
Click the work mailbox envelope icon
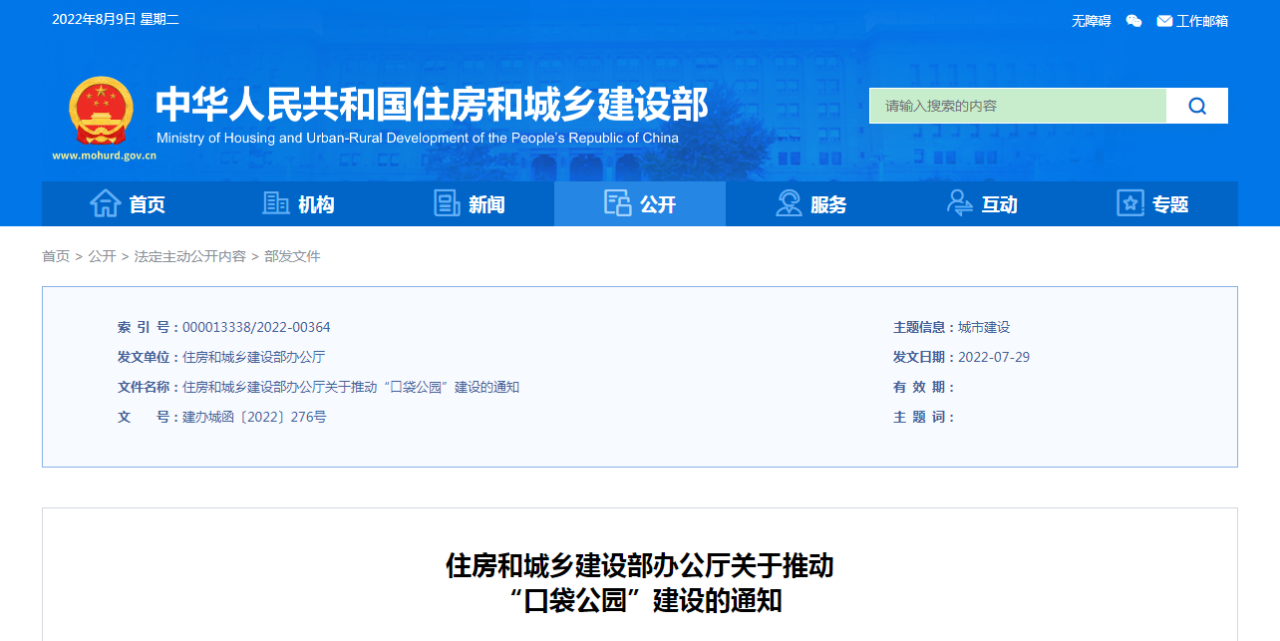tap(1164, 21)
